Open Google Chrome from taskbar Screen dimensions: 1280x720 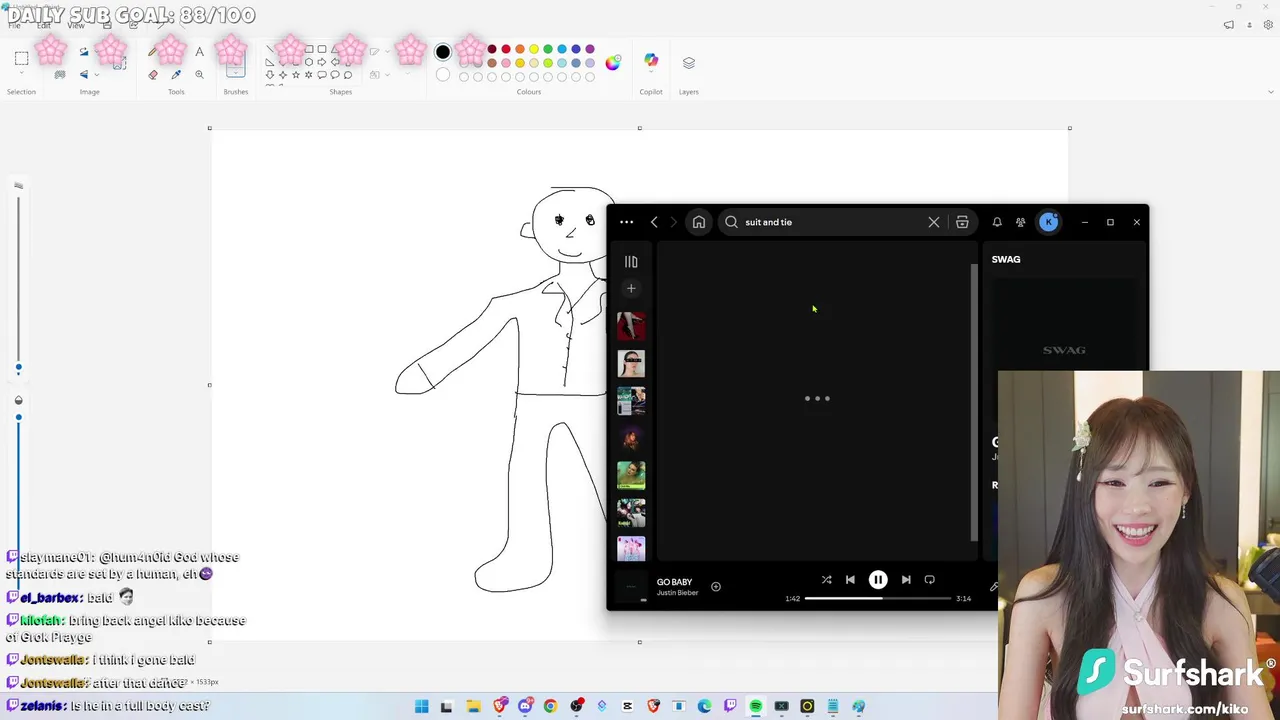coord(550,706)
